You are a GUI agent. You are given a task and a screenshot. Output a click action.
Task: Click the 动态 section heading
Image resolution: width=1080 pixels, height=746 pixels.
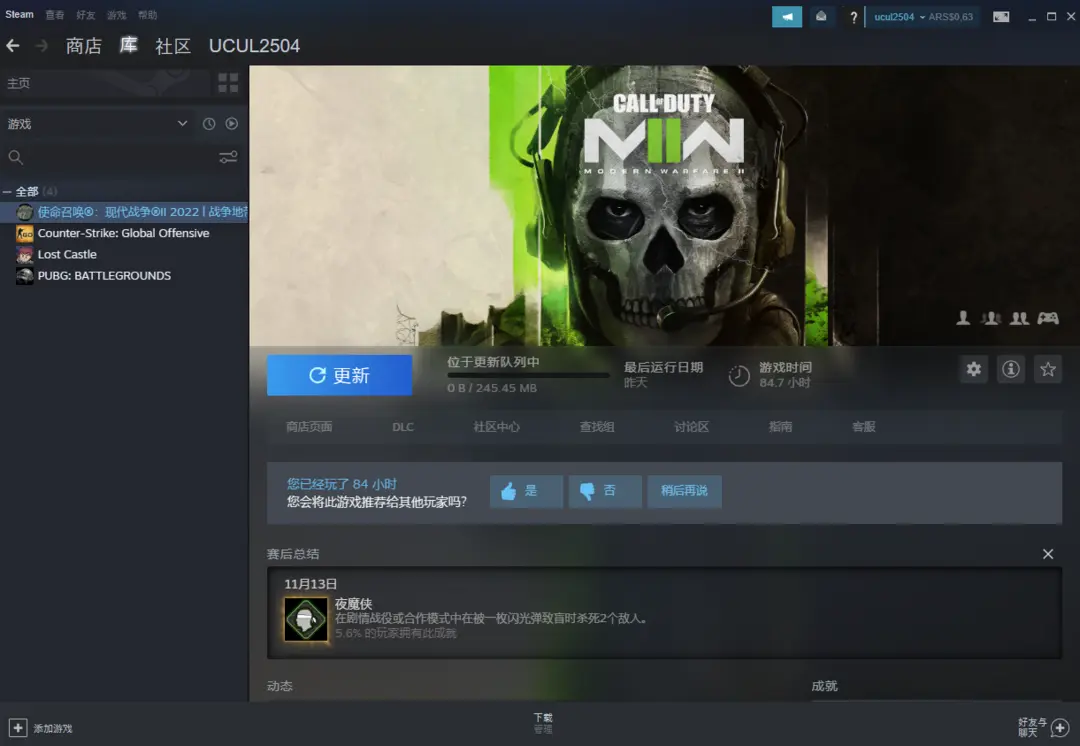(x=280, y=686)
